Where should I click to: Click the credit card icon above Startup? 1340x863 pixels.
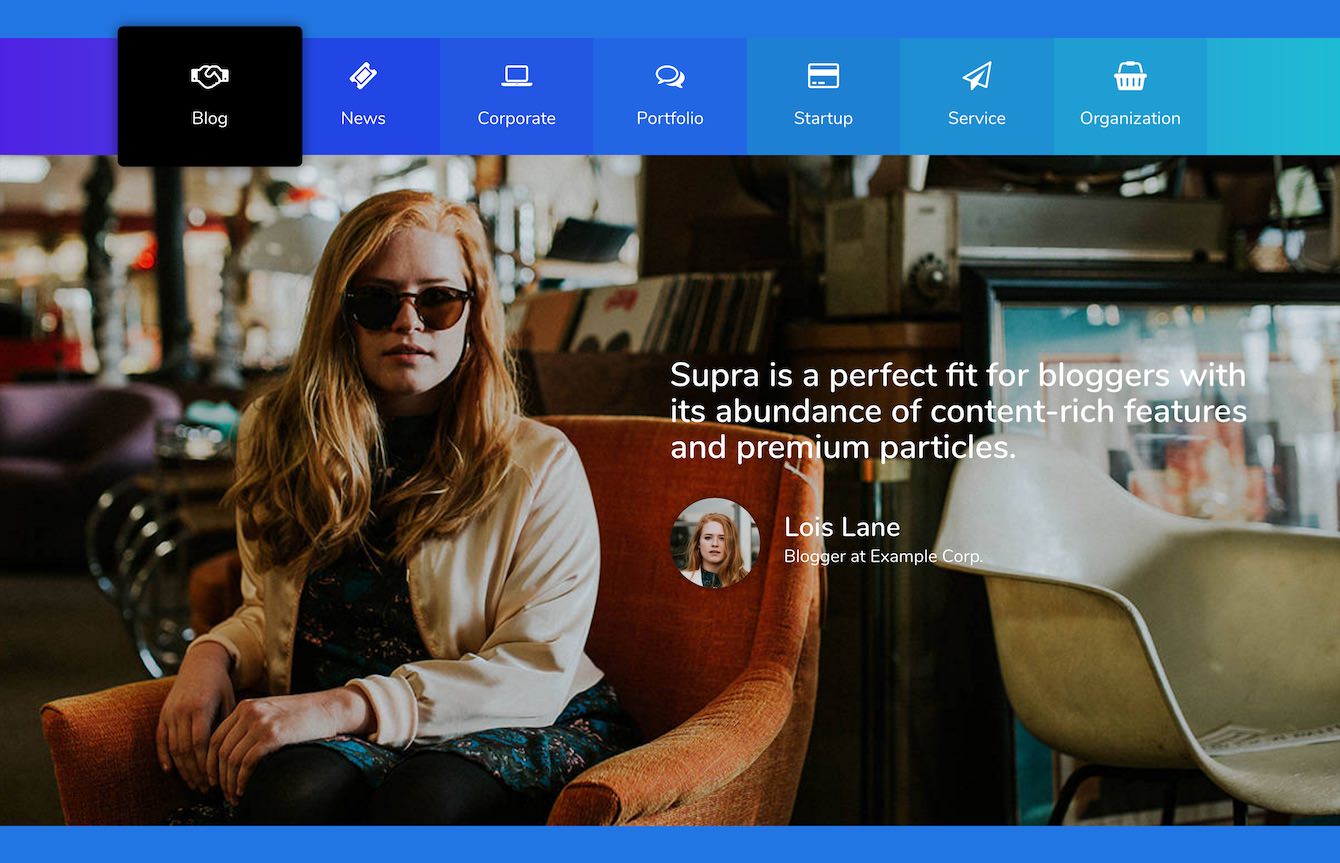823,76
